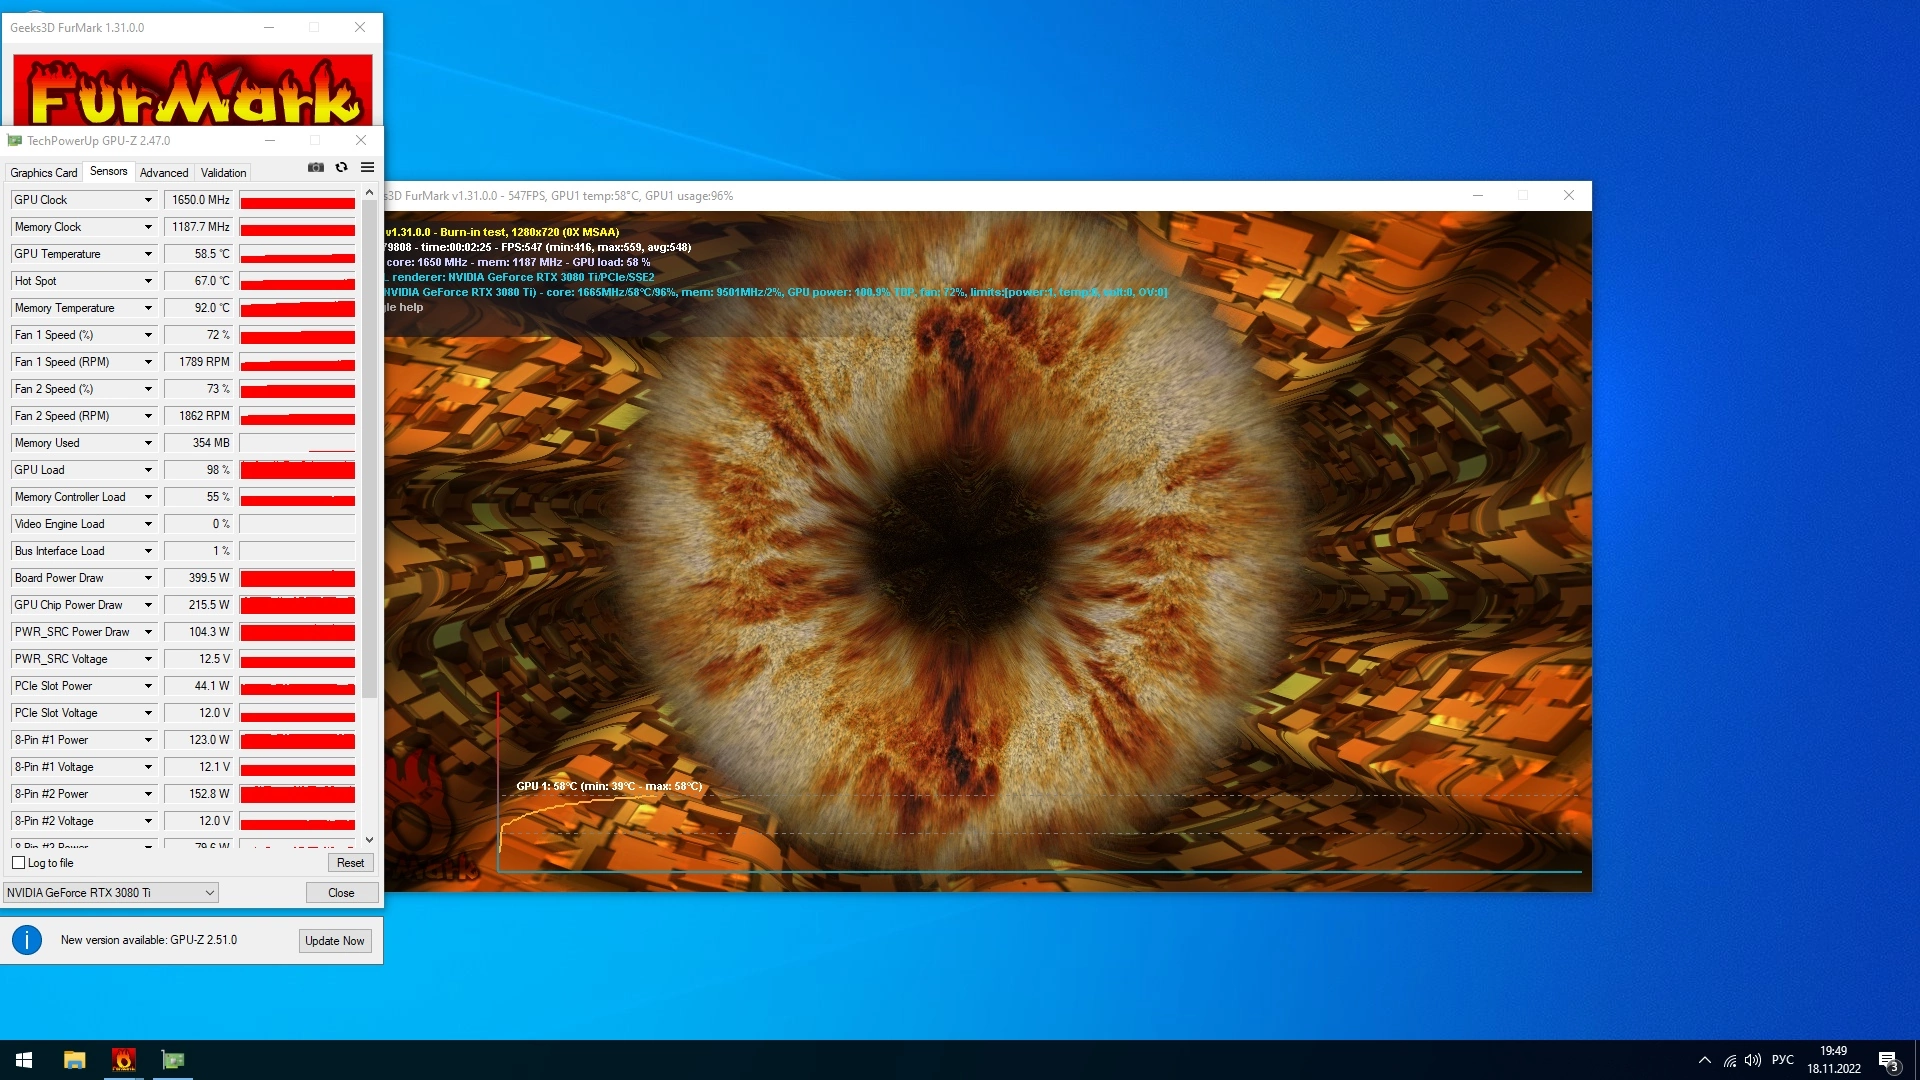Viewport: 1920px width, 1080px height.
Task: Open PCIe Slot Power dropdown
Action: pos(148,686)
